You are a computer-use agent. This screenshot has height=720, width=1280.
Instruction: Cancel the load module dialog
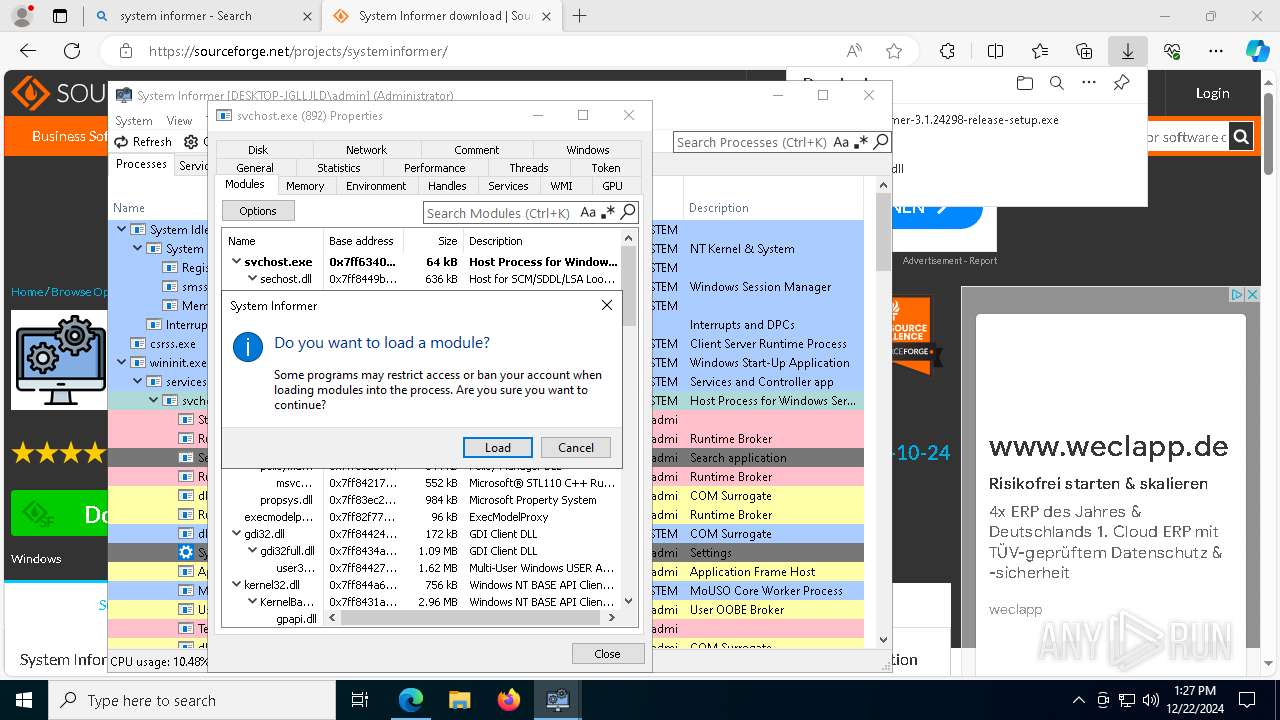pyautogui.click(x=576, y=447)
